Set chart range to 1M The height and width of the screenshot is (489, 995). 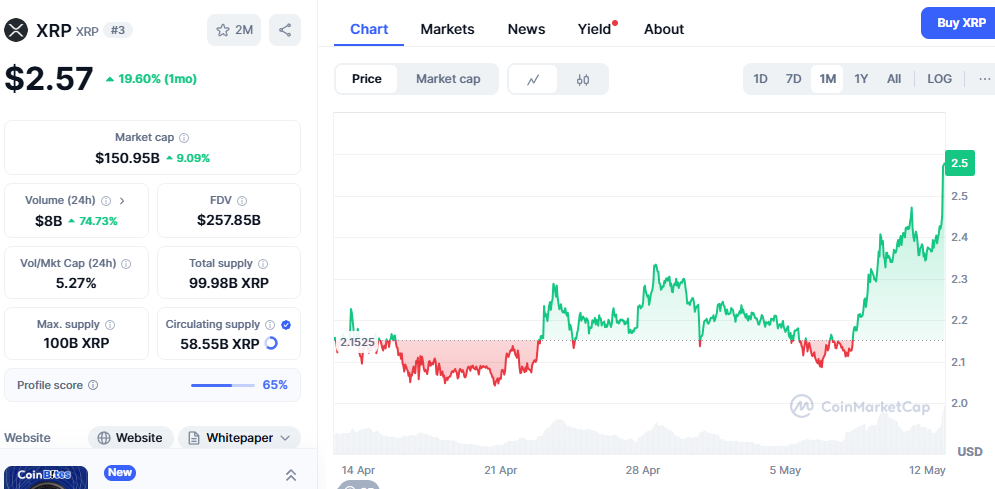pos(827,79)
